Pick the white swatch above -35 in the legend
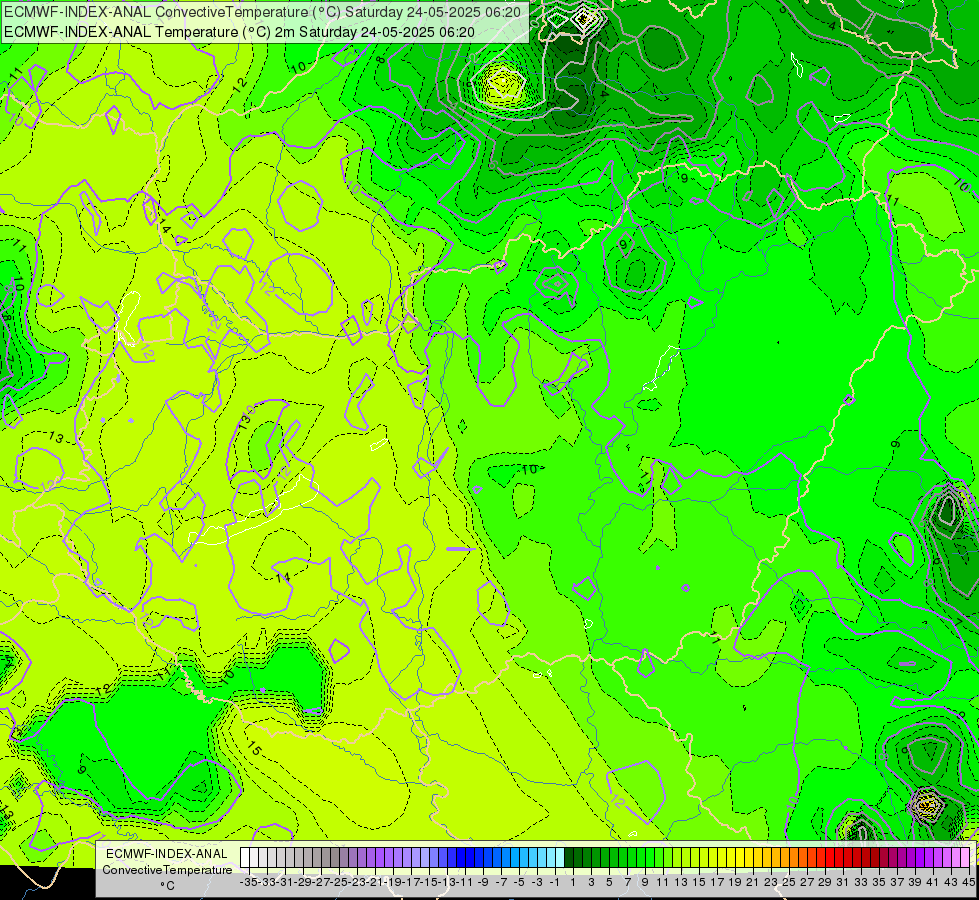The width and height of the screenshot is (979, 900). pyautogui.click(x=245, y=857)
